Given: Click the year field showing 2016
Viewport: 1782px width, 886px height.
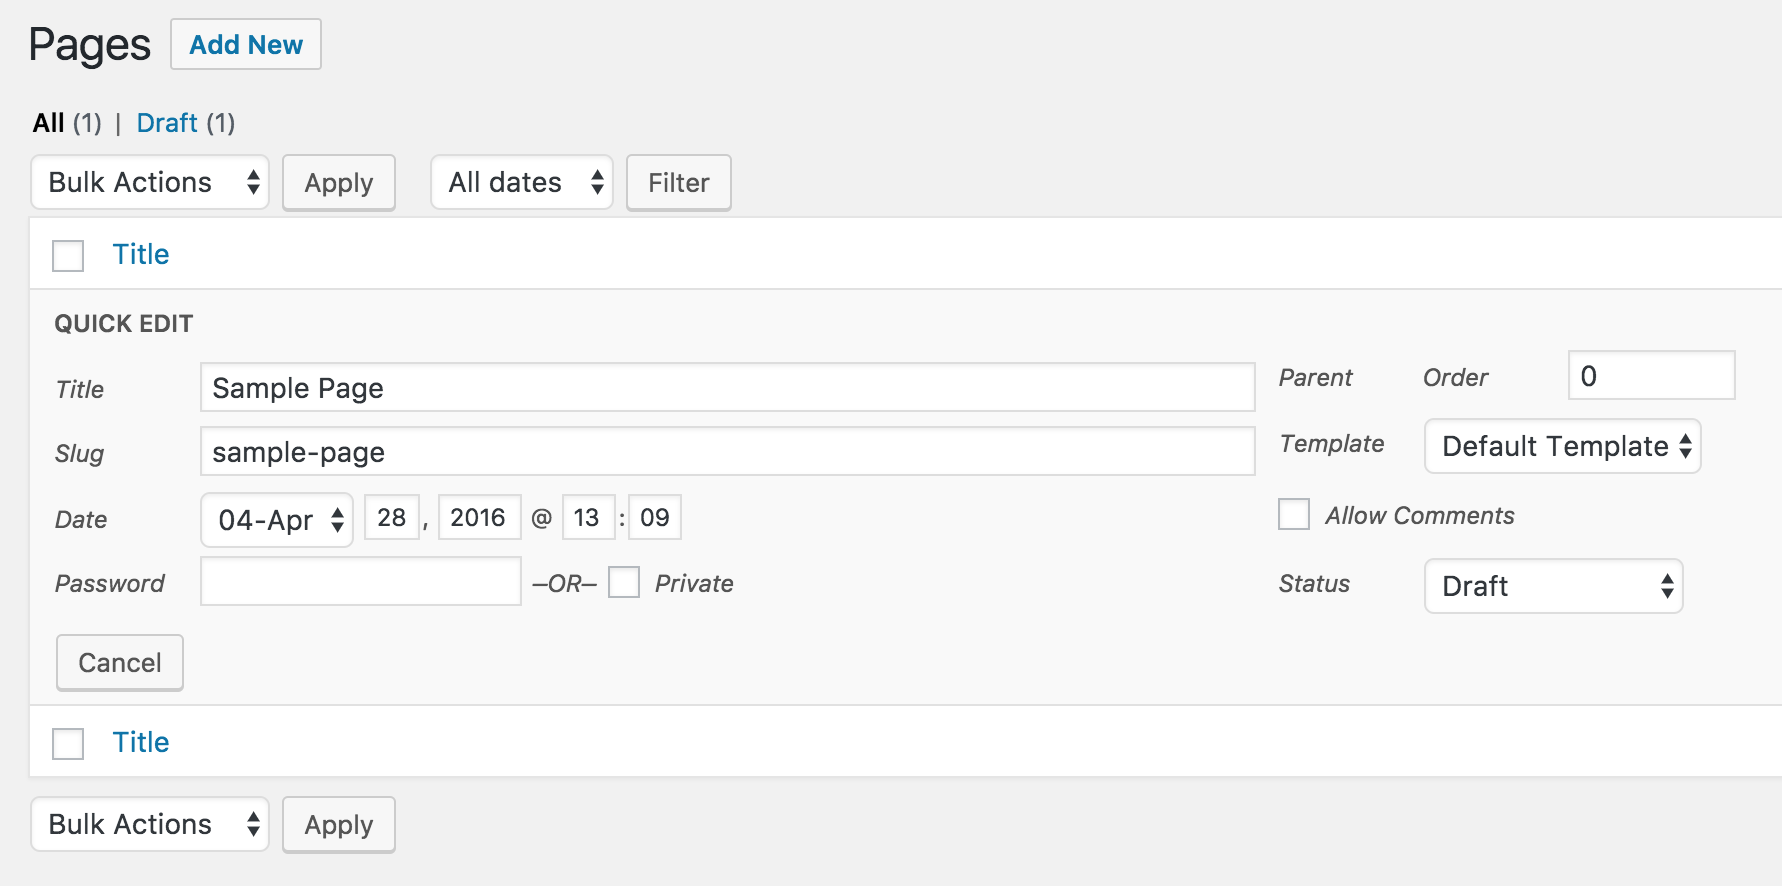Looking at the screenshot, I should [x=479, y=517].
